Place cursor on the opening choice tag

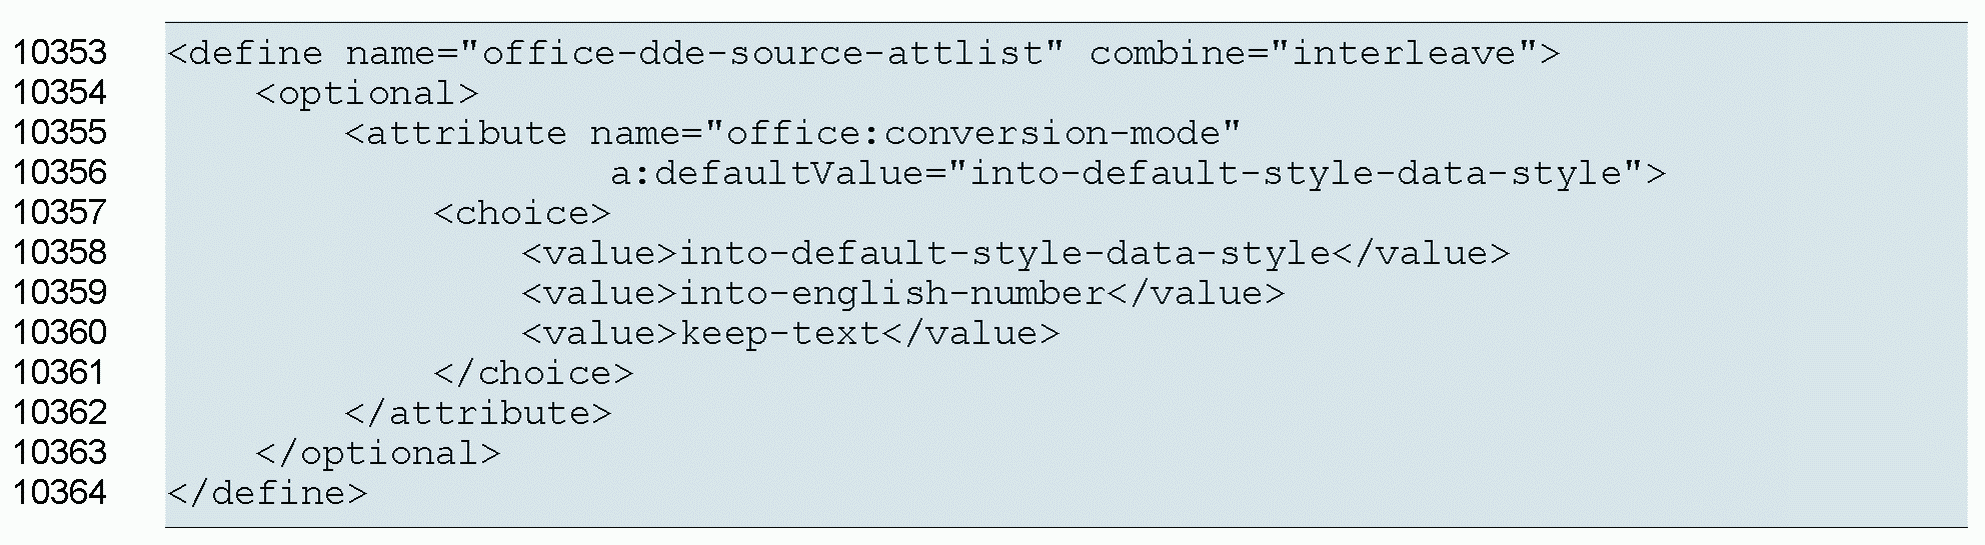(521, 213)
